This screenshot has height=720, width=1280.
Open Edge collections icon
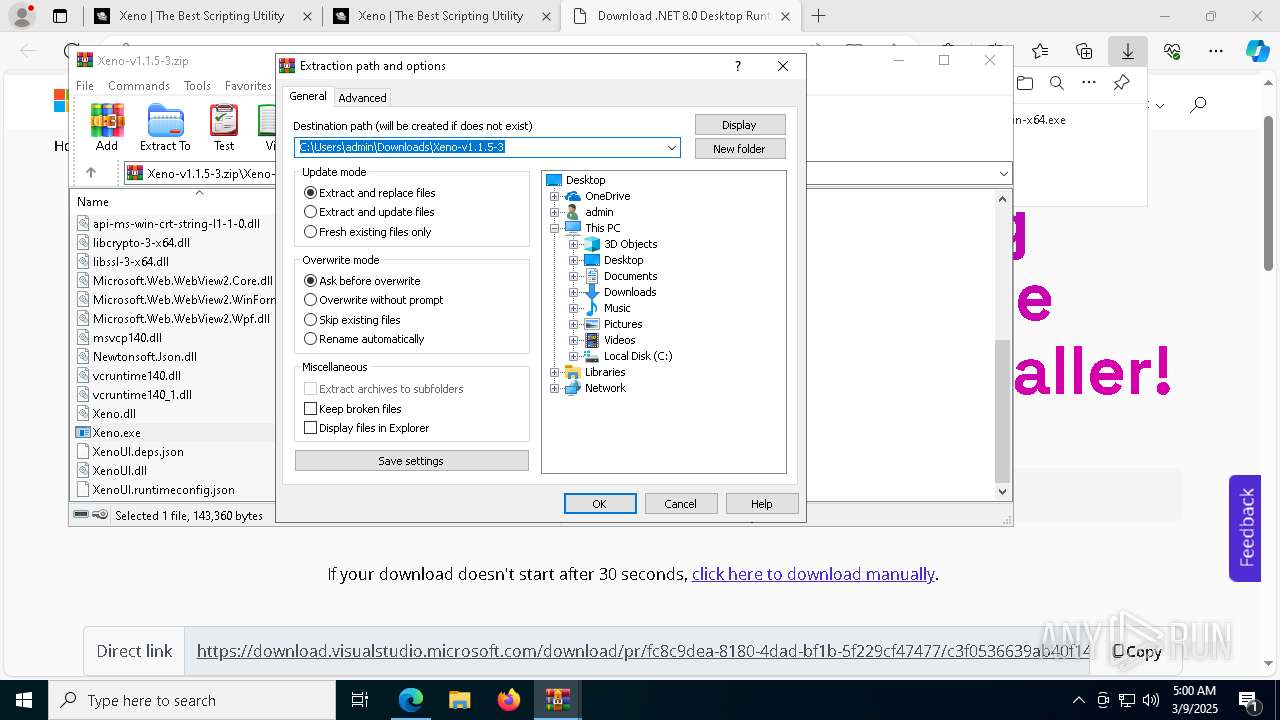click(x=1084, y=51)
